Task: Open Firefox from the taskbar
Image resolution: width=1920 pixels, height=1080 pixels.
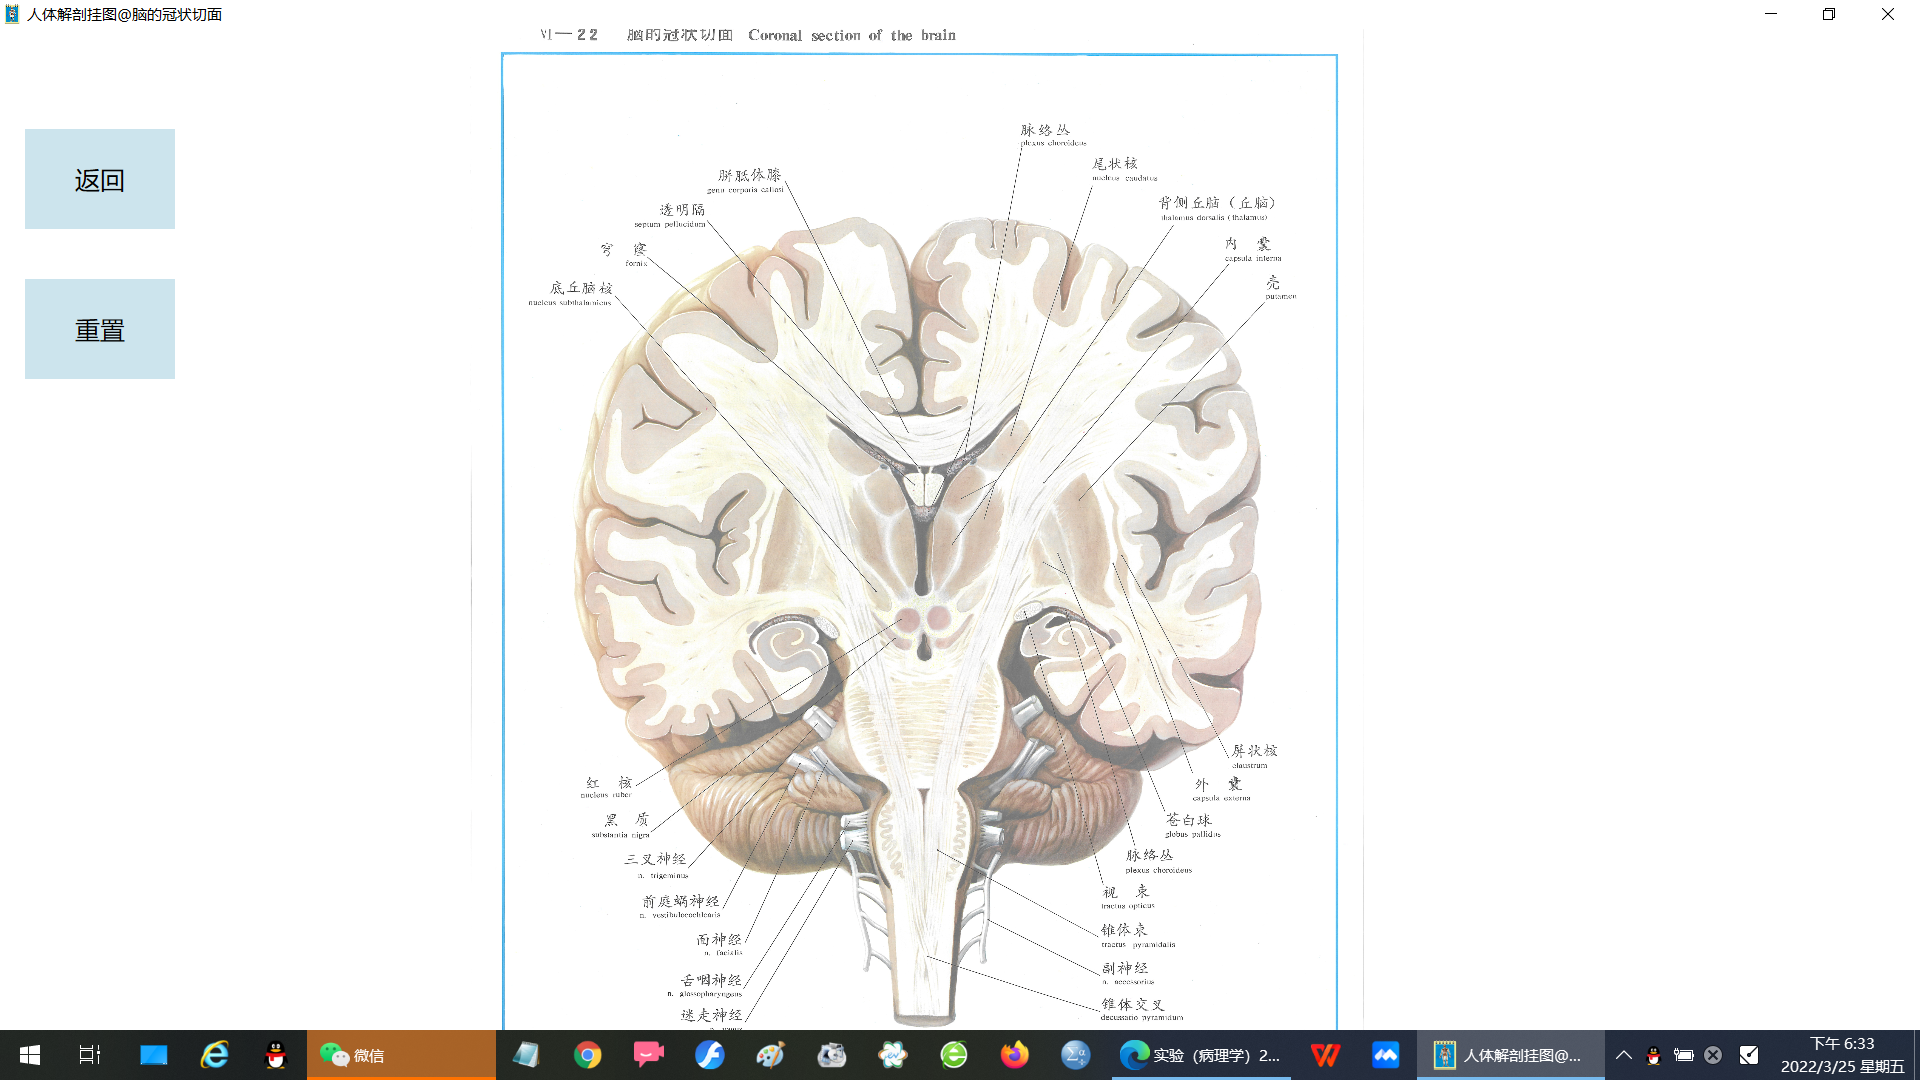Action: (1014, 1055)
